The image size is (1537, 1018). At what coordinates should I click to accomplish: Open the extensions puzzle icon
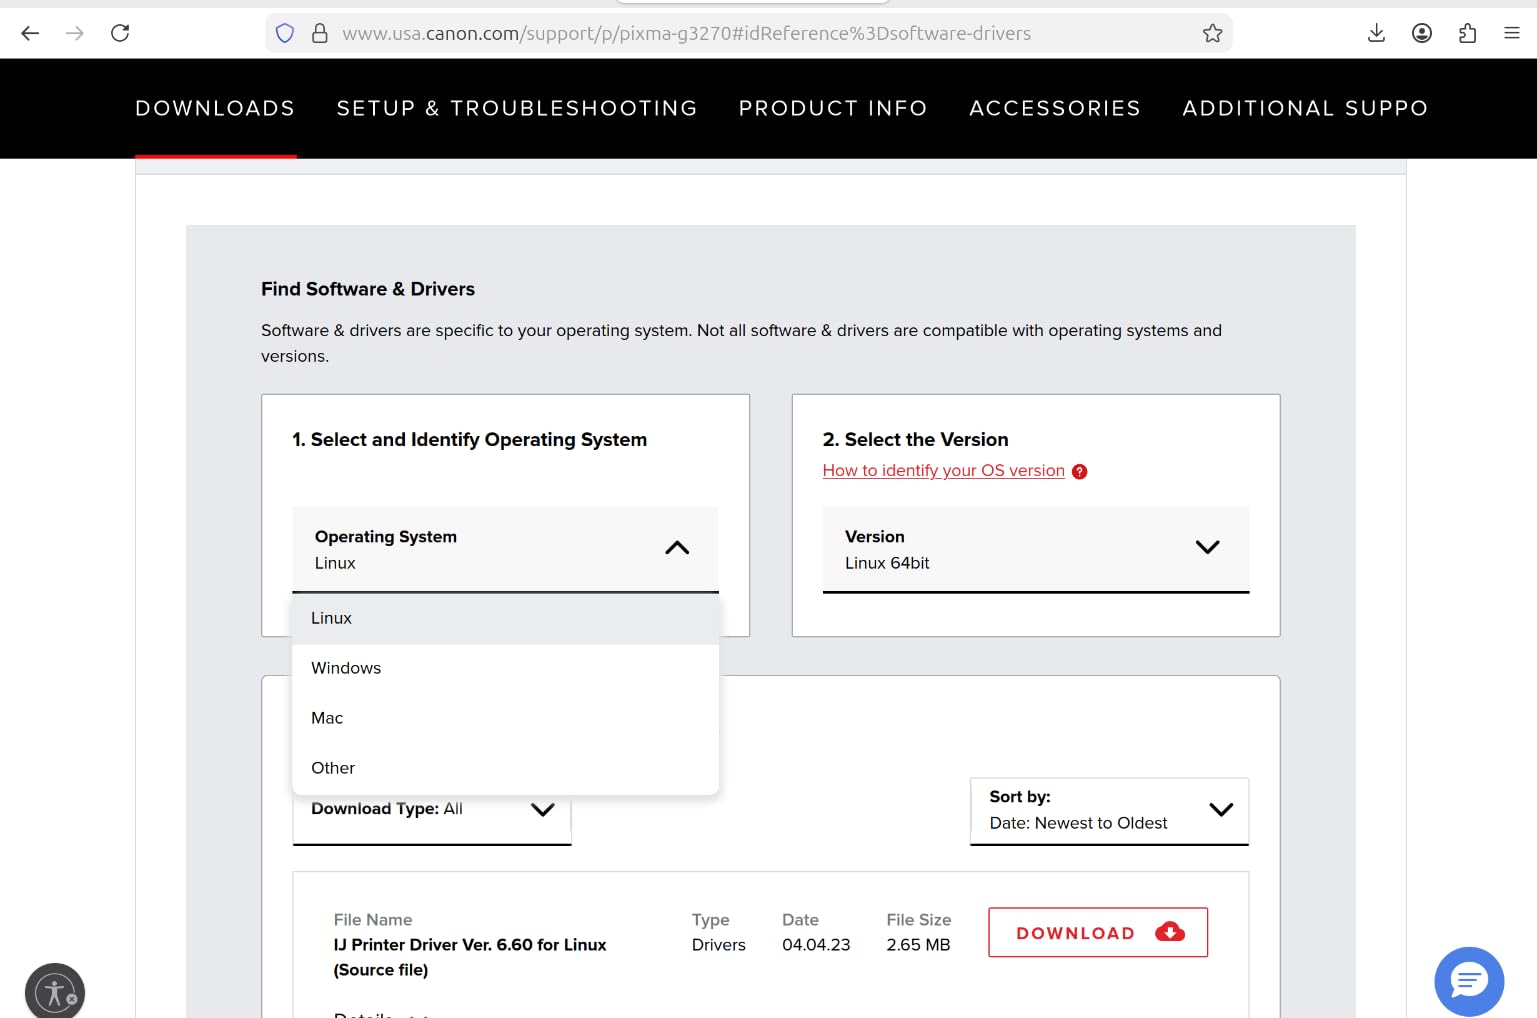point(1467,33)
